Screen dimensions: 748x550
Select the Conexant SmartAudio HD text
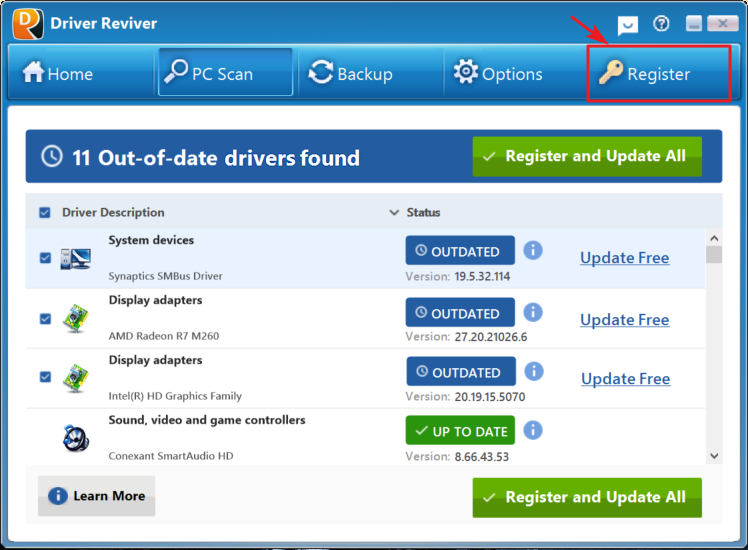click(x=171, y=456)
